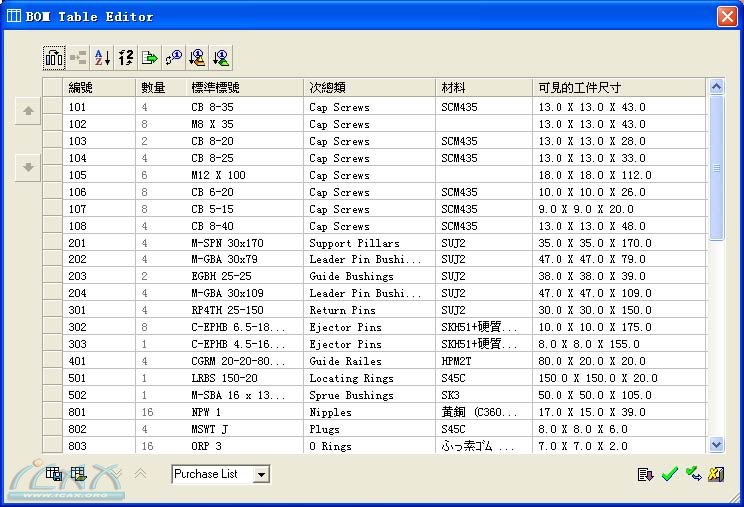Click the cell 'CB 8-20'
Screen dimensions: 744x507
pos(244,141)
